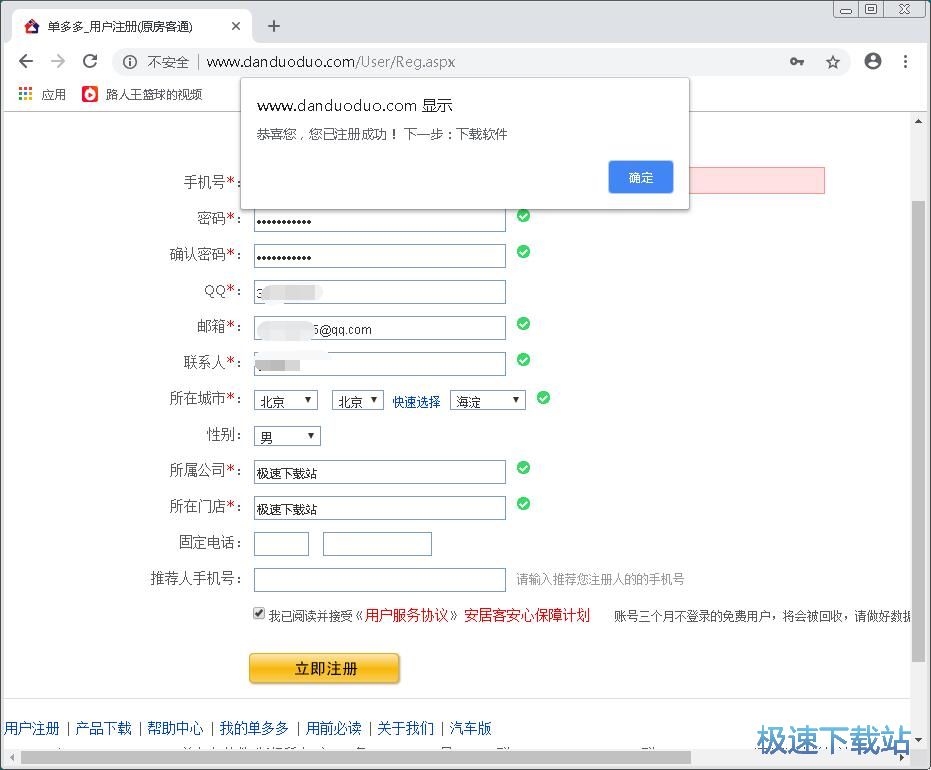Image resolution: width=931 pixels, height=770 pixels.
Task: Click the scroll-up arrow of page scrollbar
Action: pos(919,121)
